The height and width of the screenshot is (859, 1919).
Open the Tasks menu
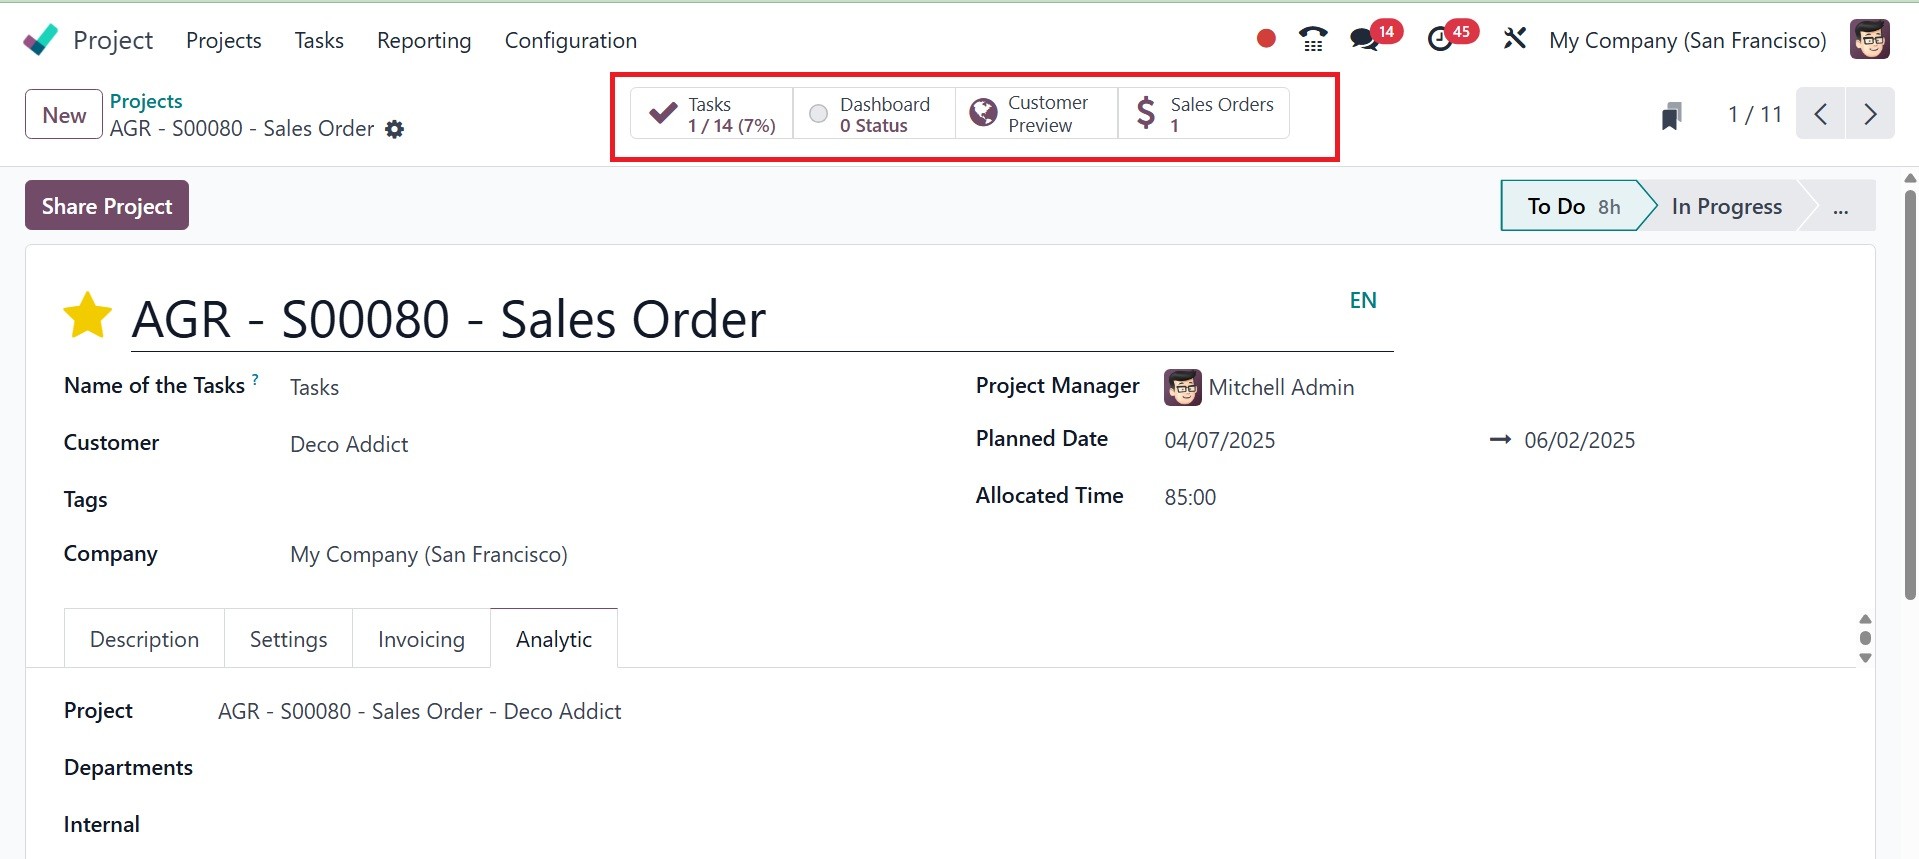click(319, 40)
